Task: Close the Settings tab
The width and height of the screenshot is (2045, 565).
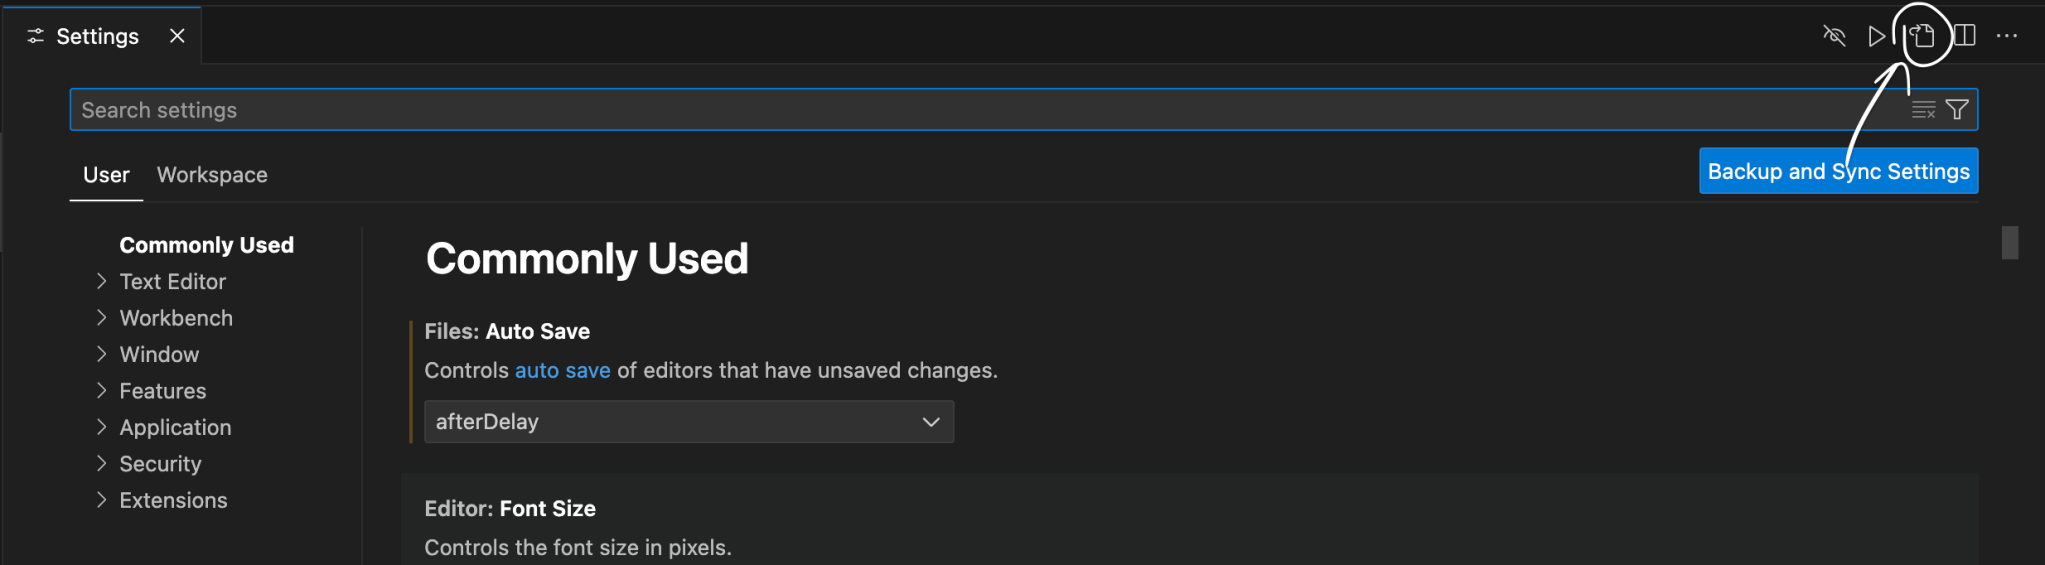Action: click(177, 36)
